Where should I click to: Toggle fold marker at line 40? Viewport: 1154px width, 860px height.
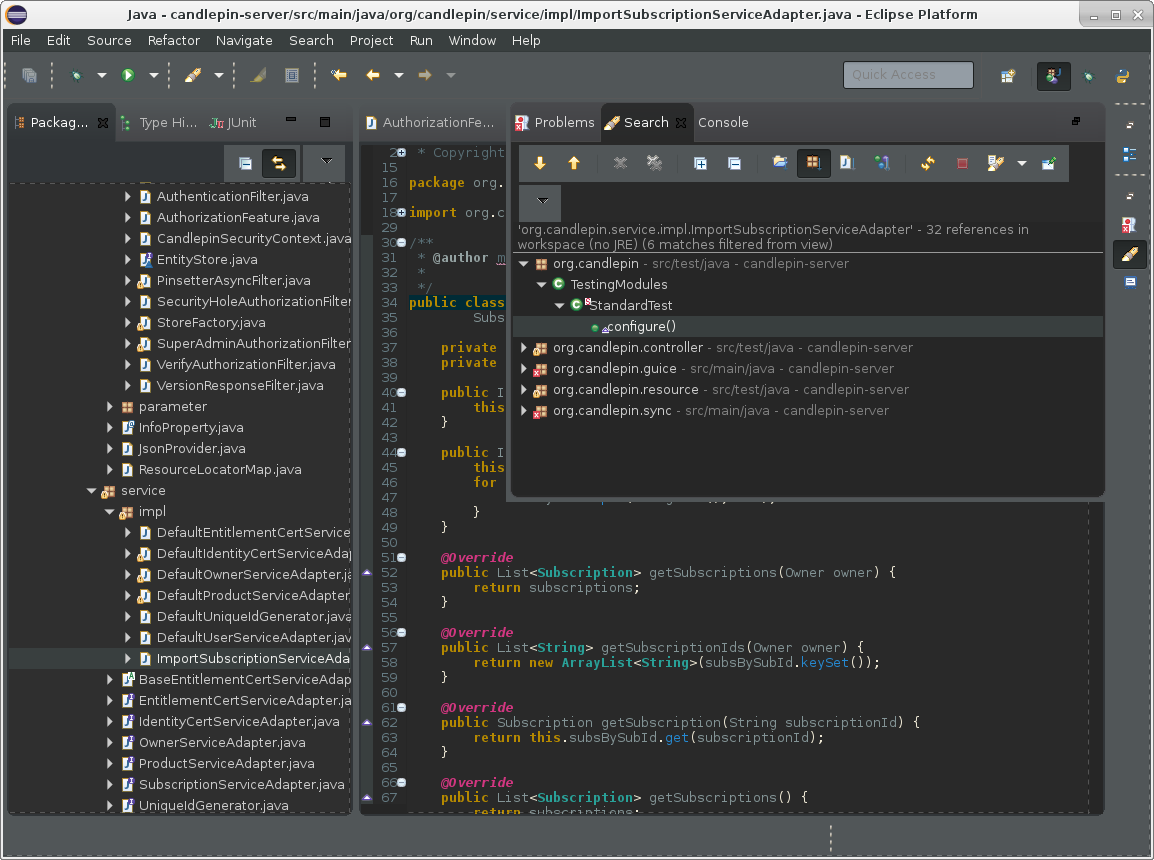(x=402, y=393)
